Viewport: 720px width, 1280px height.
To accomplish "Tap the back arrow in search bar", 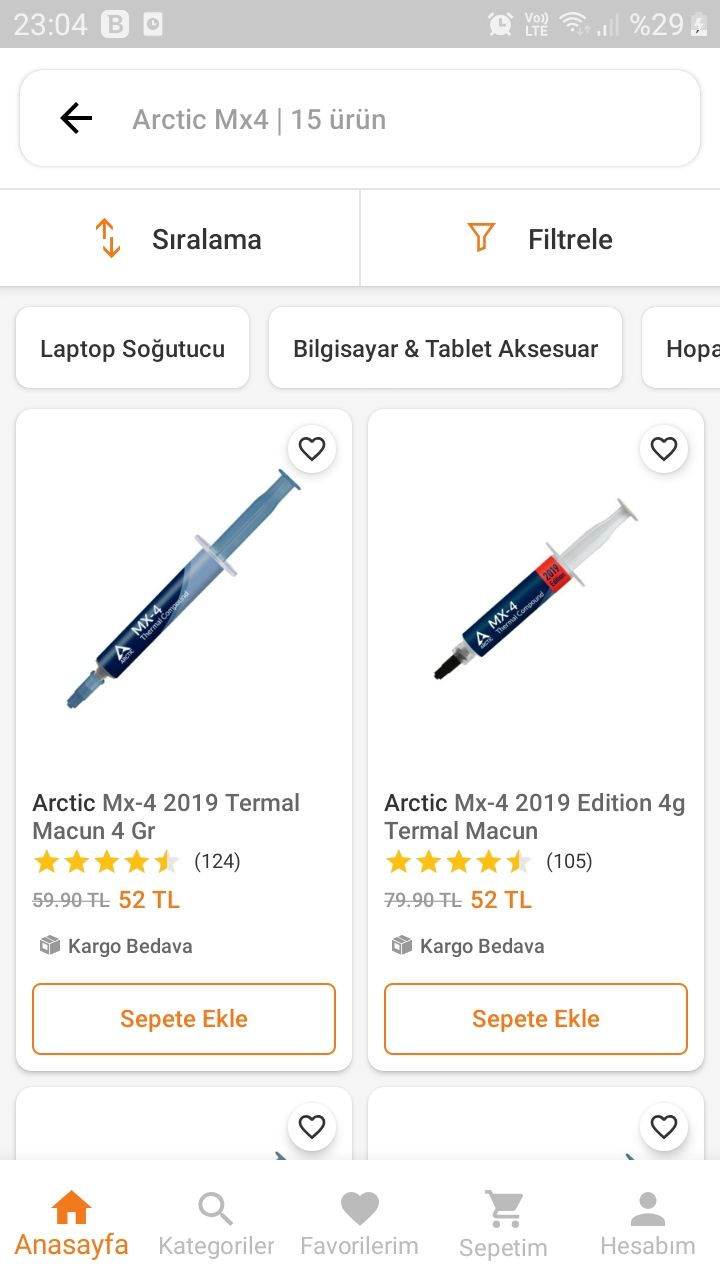I will point(76,119).
